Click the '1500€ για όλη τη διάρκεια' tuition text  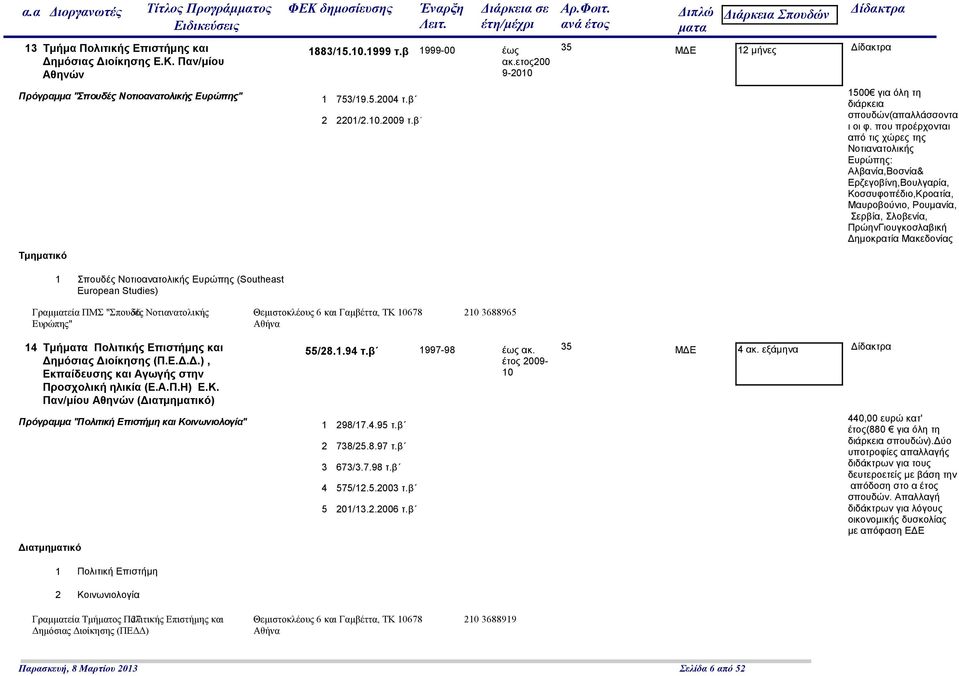coord(902,166)
